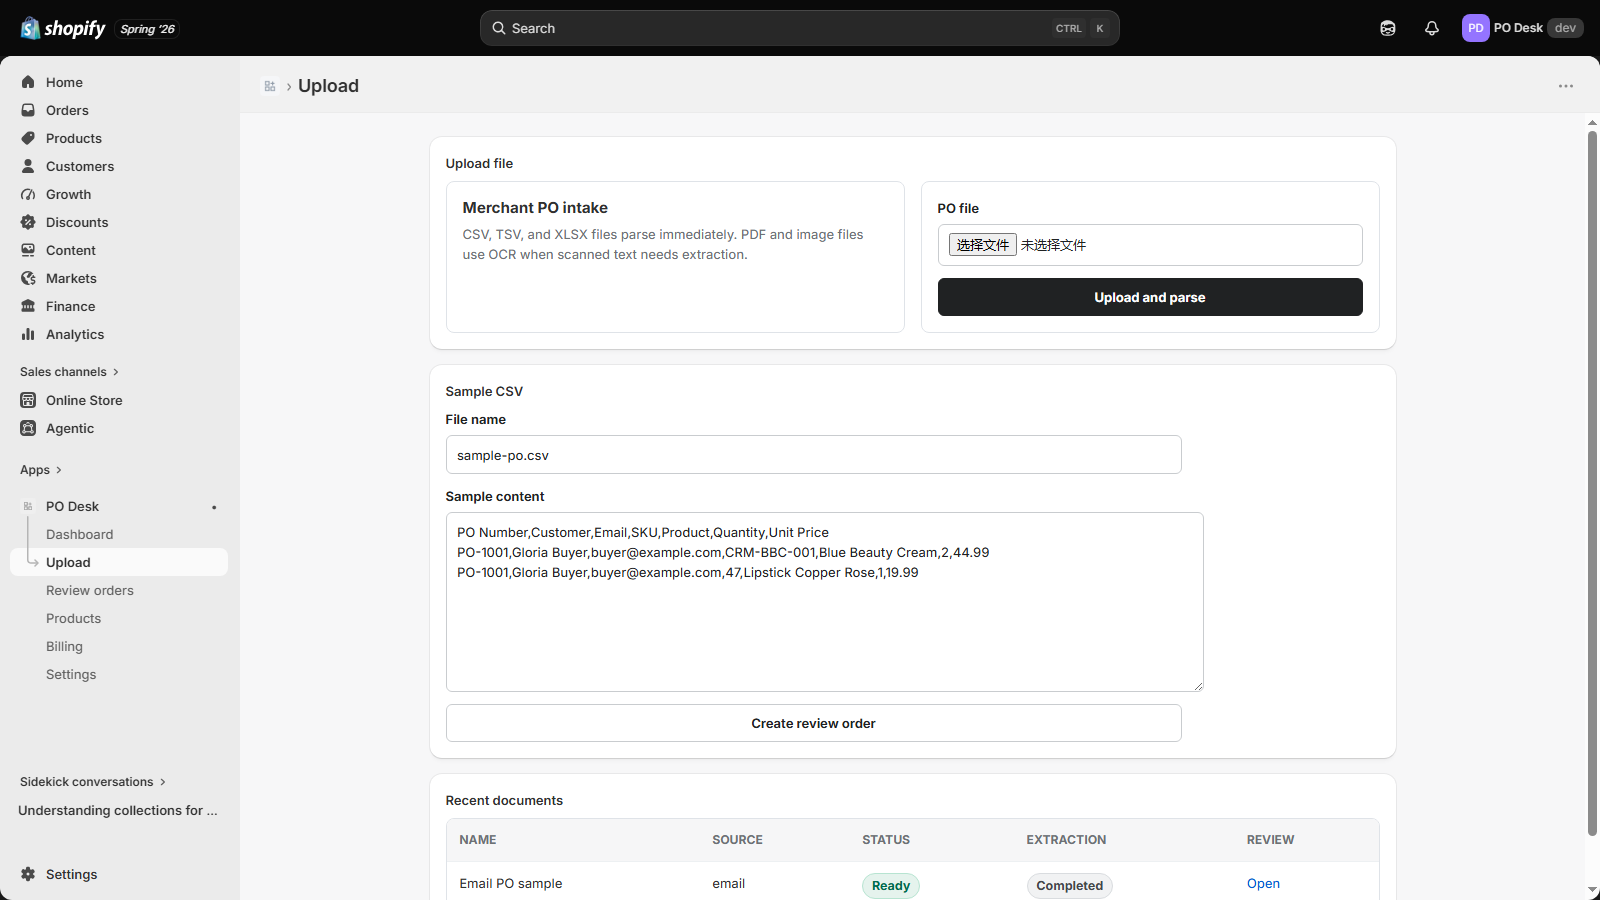The height and width of the screenshot is (900, 1600).
Task: Click the Orders sidebar icon
Action: coord(28,110)
